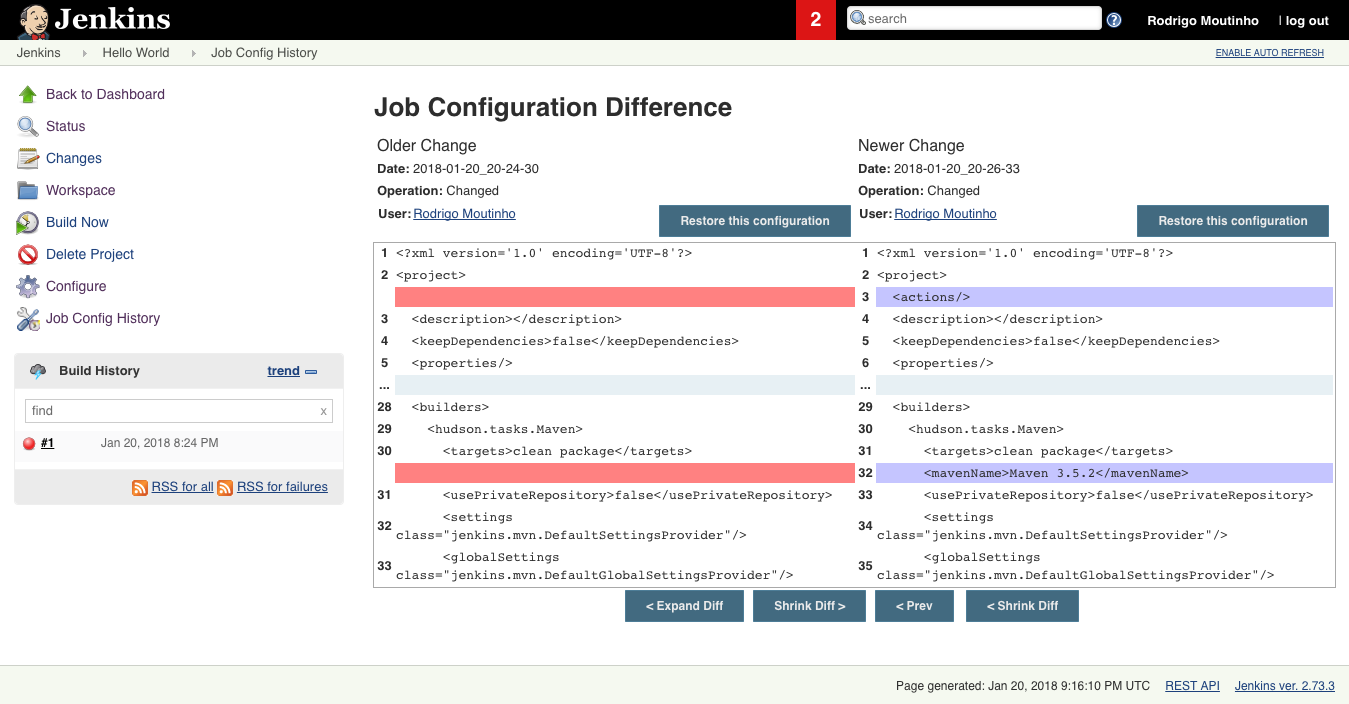
Task: Click the Job Config History tools icon
Action: tap(28, 319)
